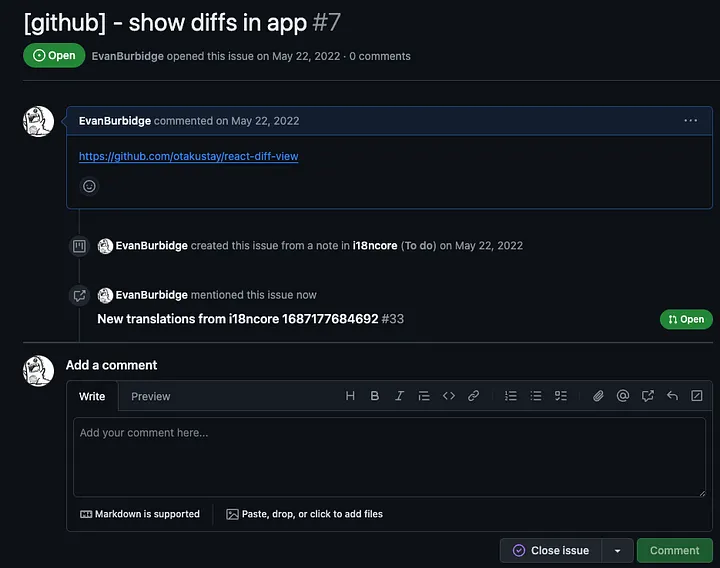Viewport: 720px width, 568px height.
Task: Insert a task list
Action: (x=560, y=396)
